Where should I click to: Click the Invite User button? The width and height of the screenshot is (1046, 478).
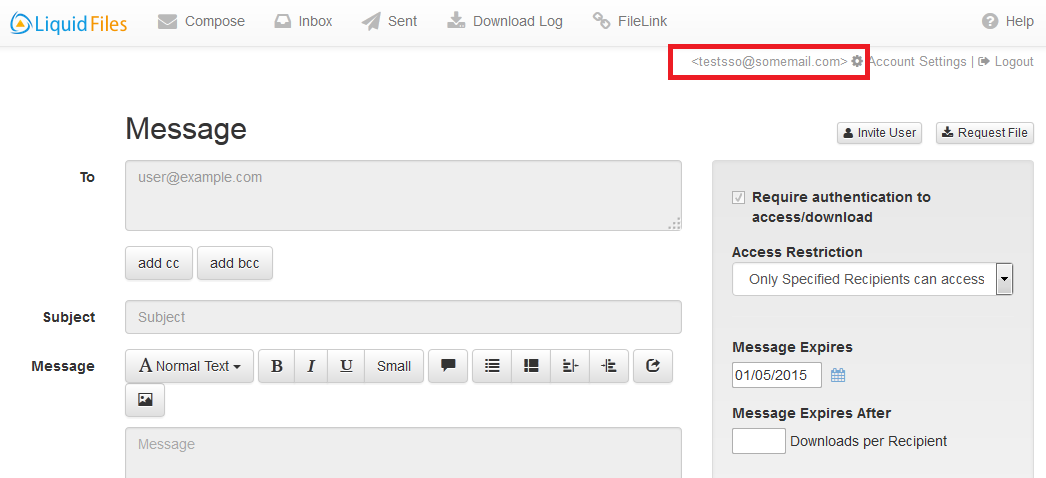[879, 133]
